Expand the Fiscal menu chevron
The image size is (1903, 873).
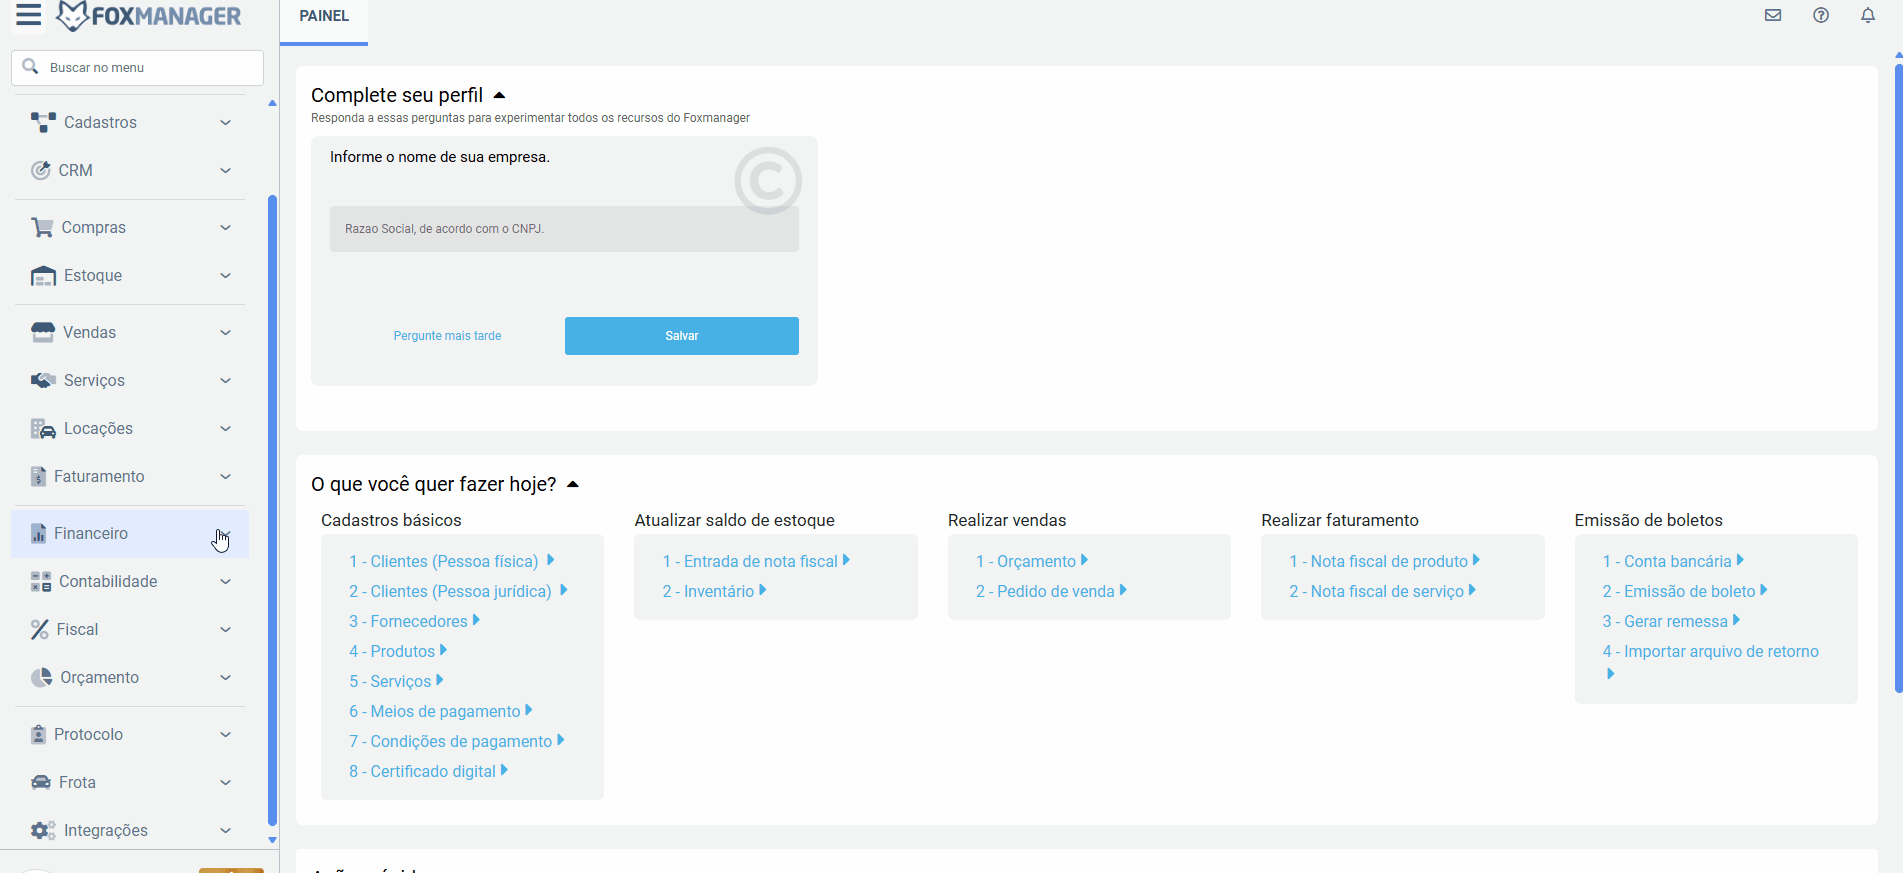tap(225, 630)
